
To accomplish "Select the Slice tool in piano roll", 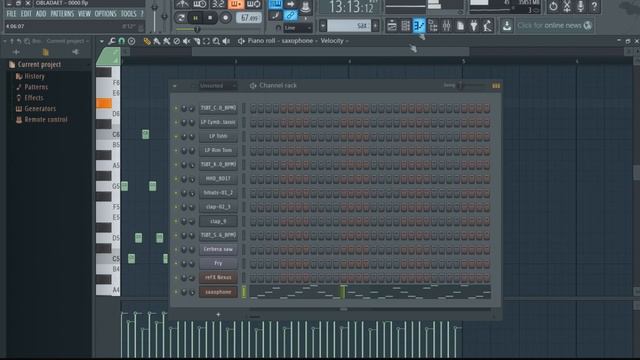I will pos(197,41).
